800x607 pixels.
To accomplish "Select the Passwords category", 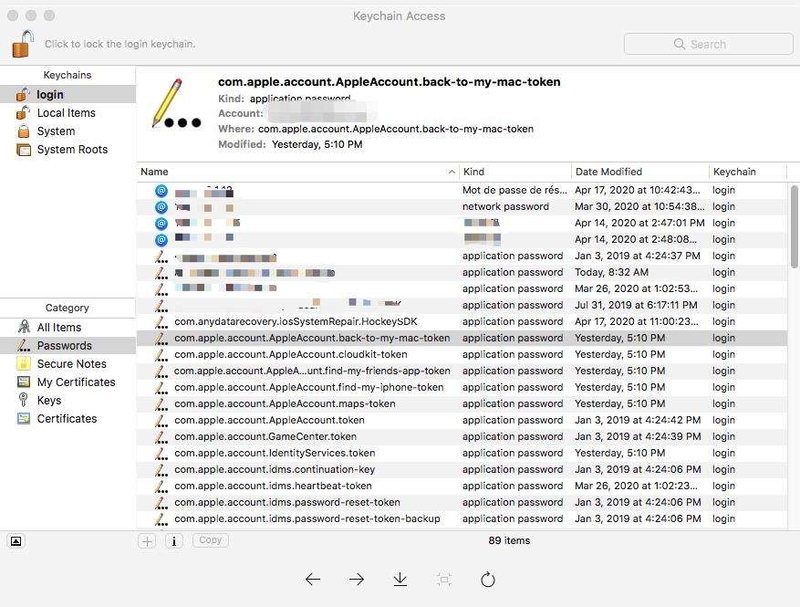I will tap(68, 345).
